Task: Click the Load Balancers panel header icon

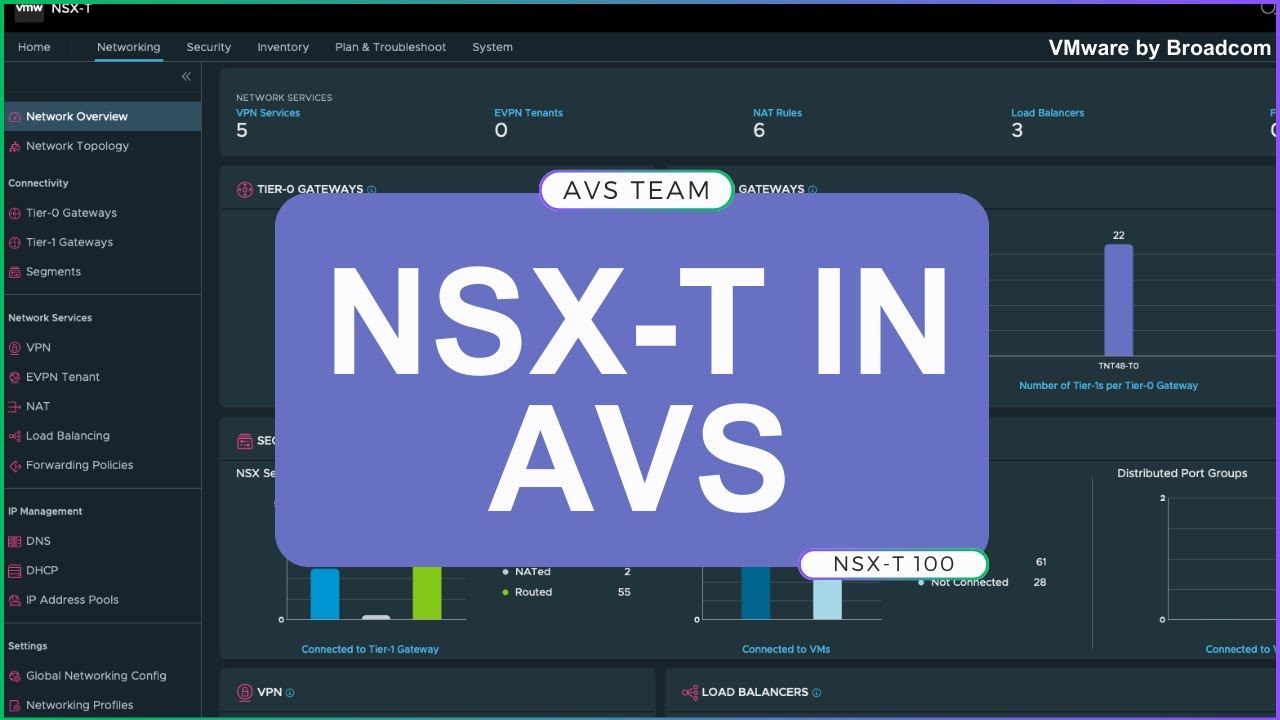Action: pos(689,692)
